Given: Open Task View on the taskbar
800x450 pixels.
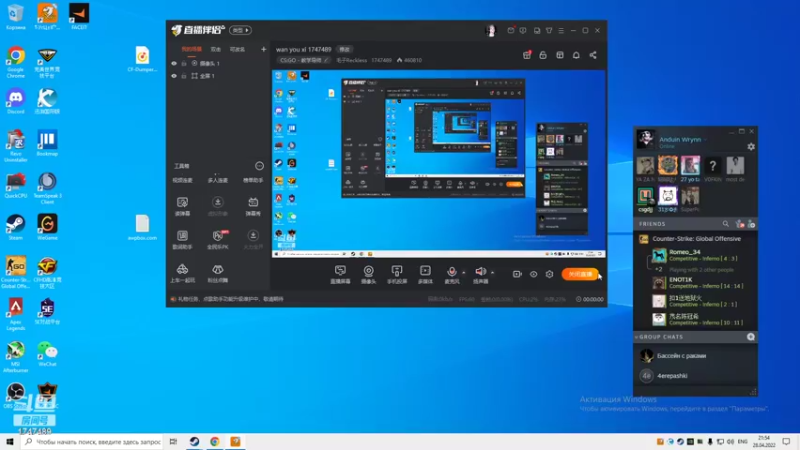Looking at the screenshot, I should click(173, 442).
